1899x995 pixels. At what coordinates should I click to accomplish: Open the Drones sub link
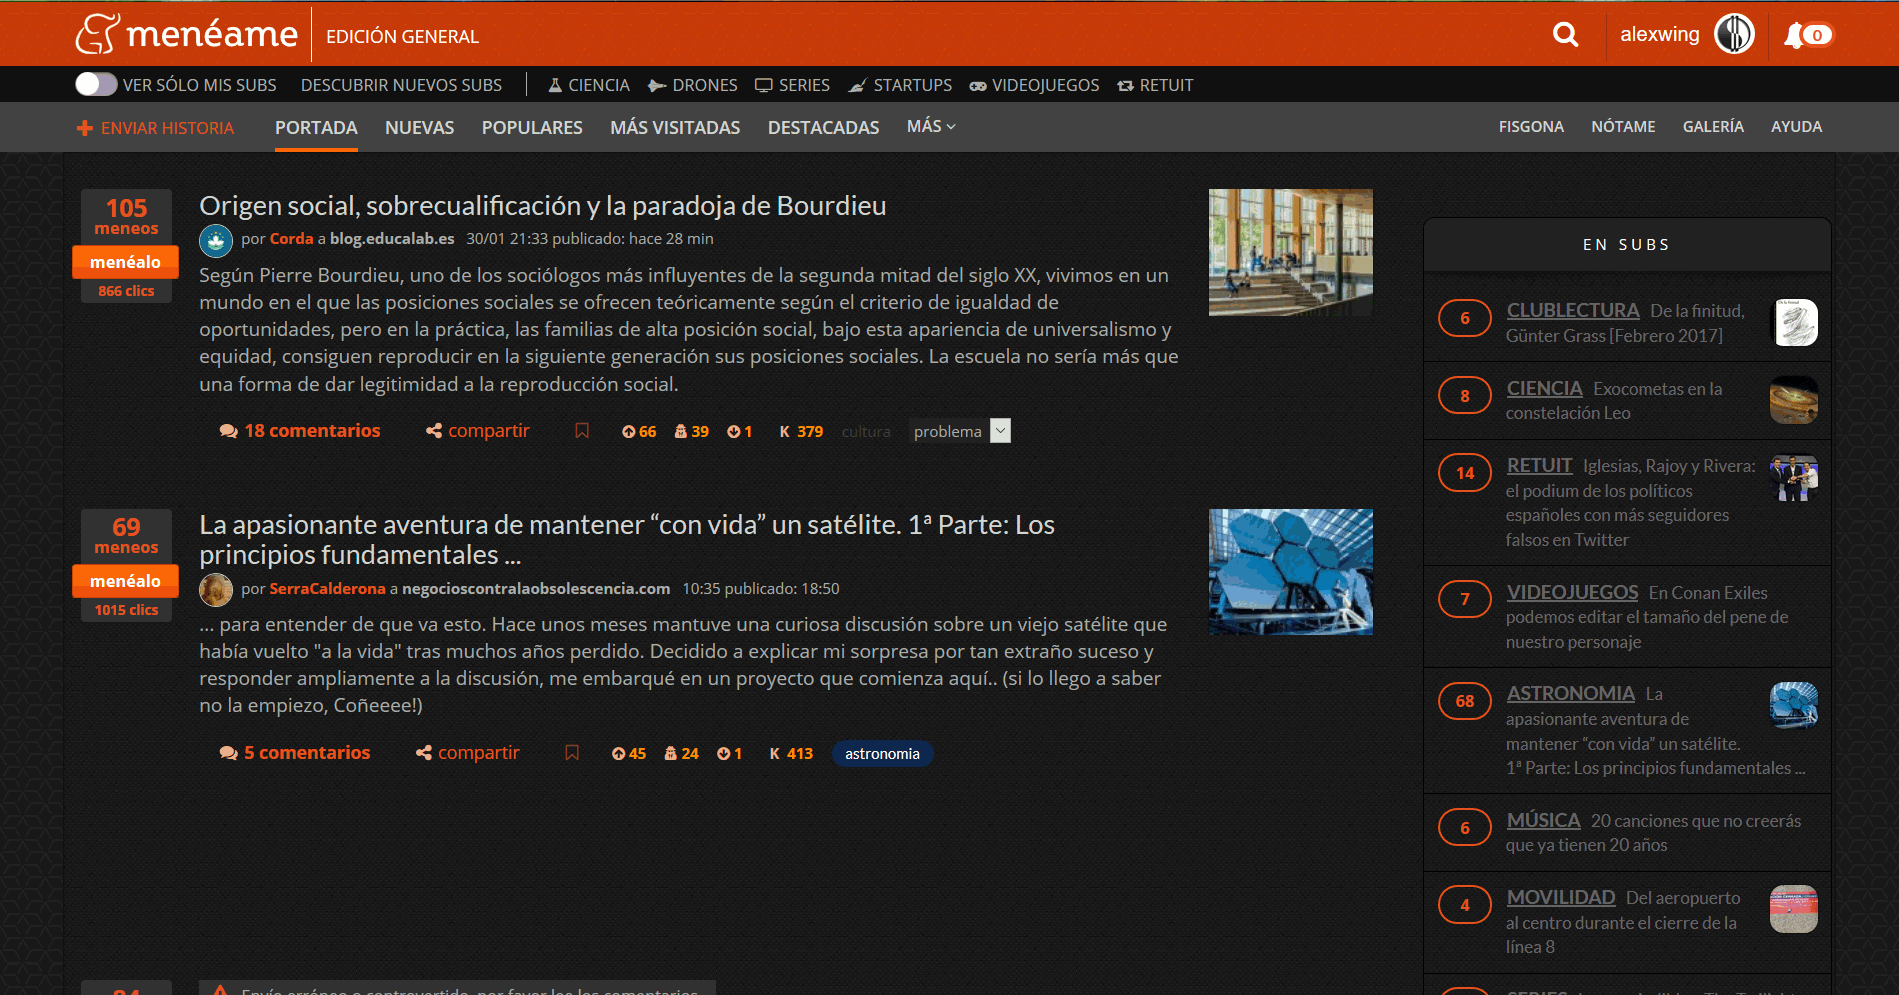[693, 85]
